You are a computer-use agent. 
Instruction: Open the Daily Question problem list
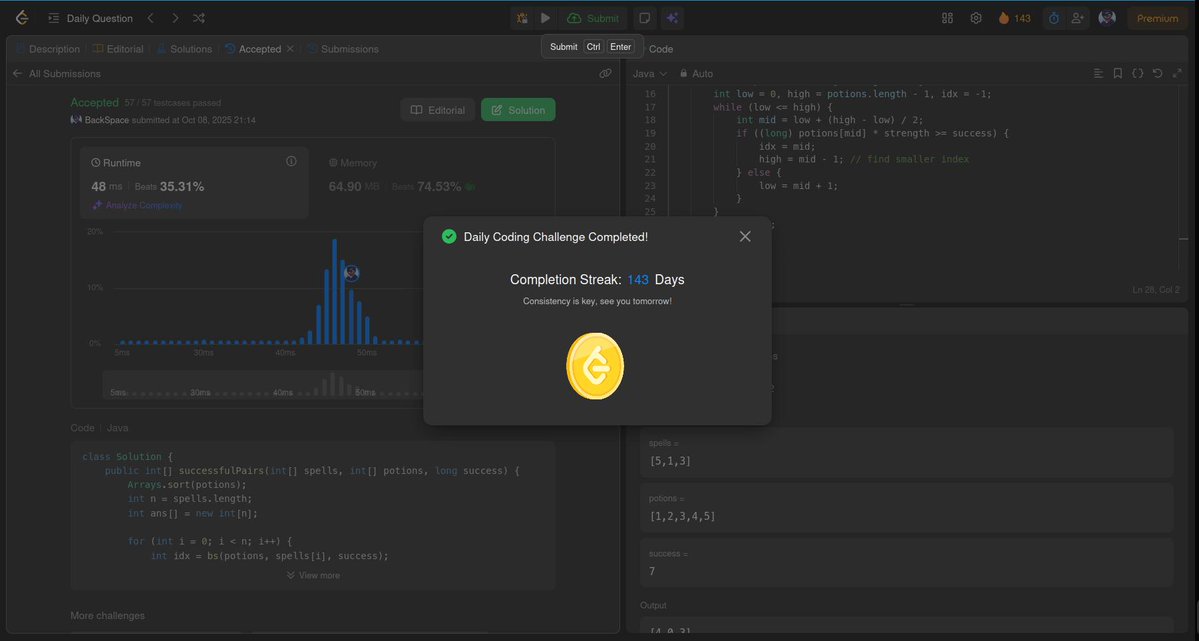90,18
